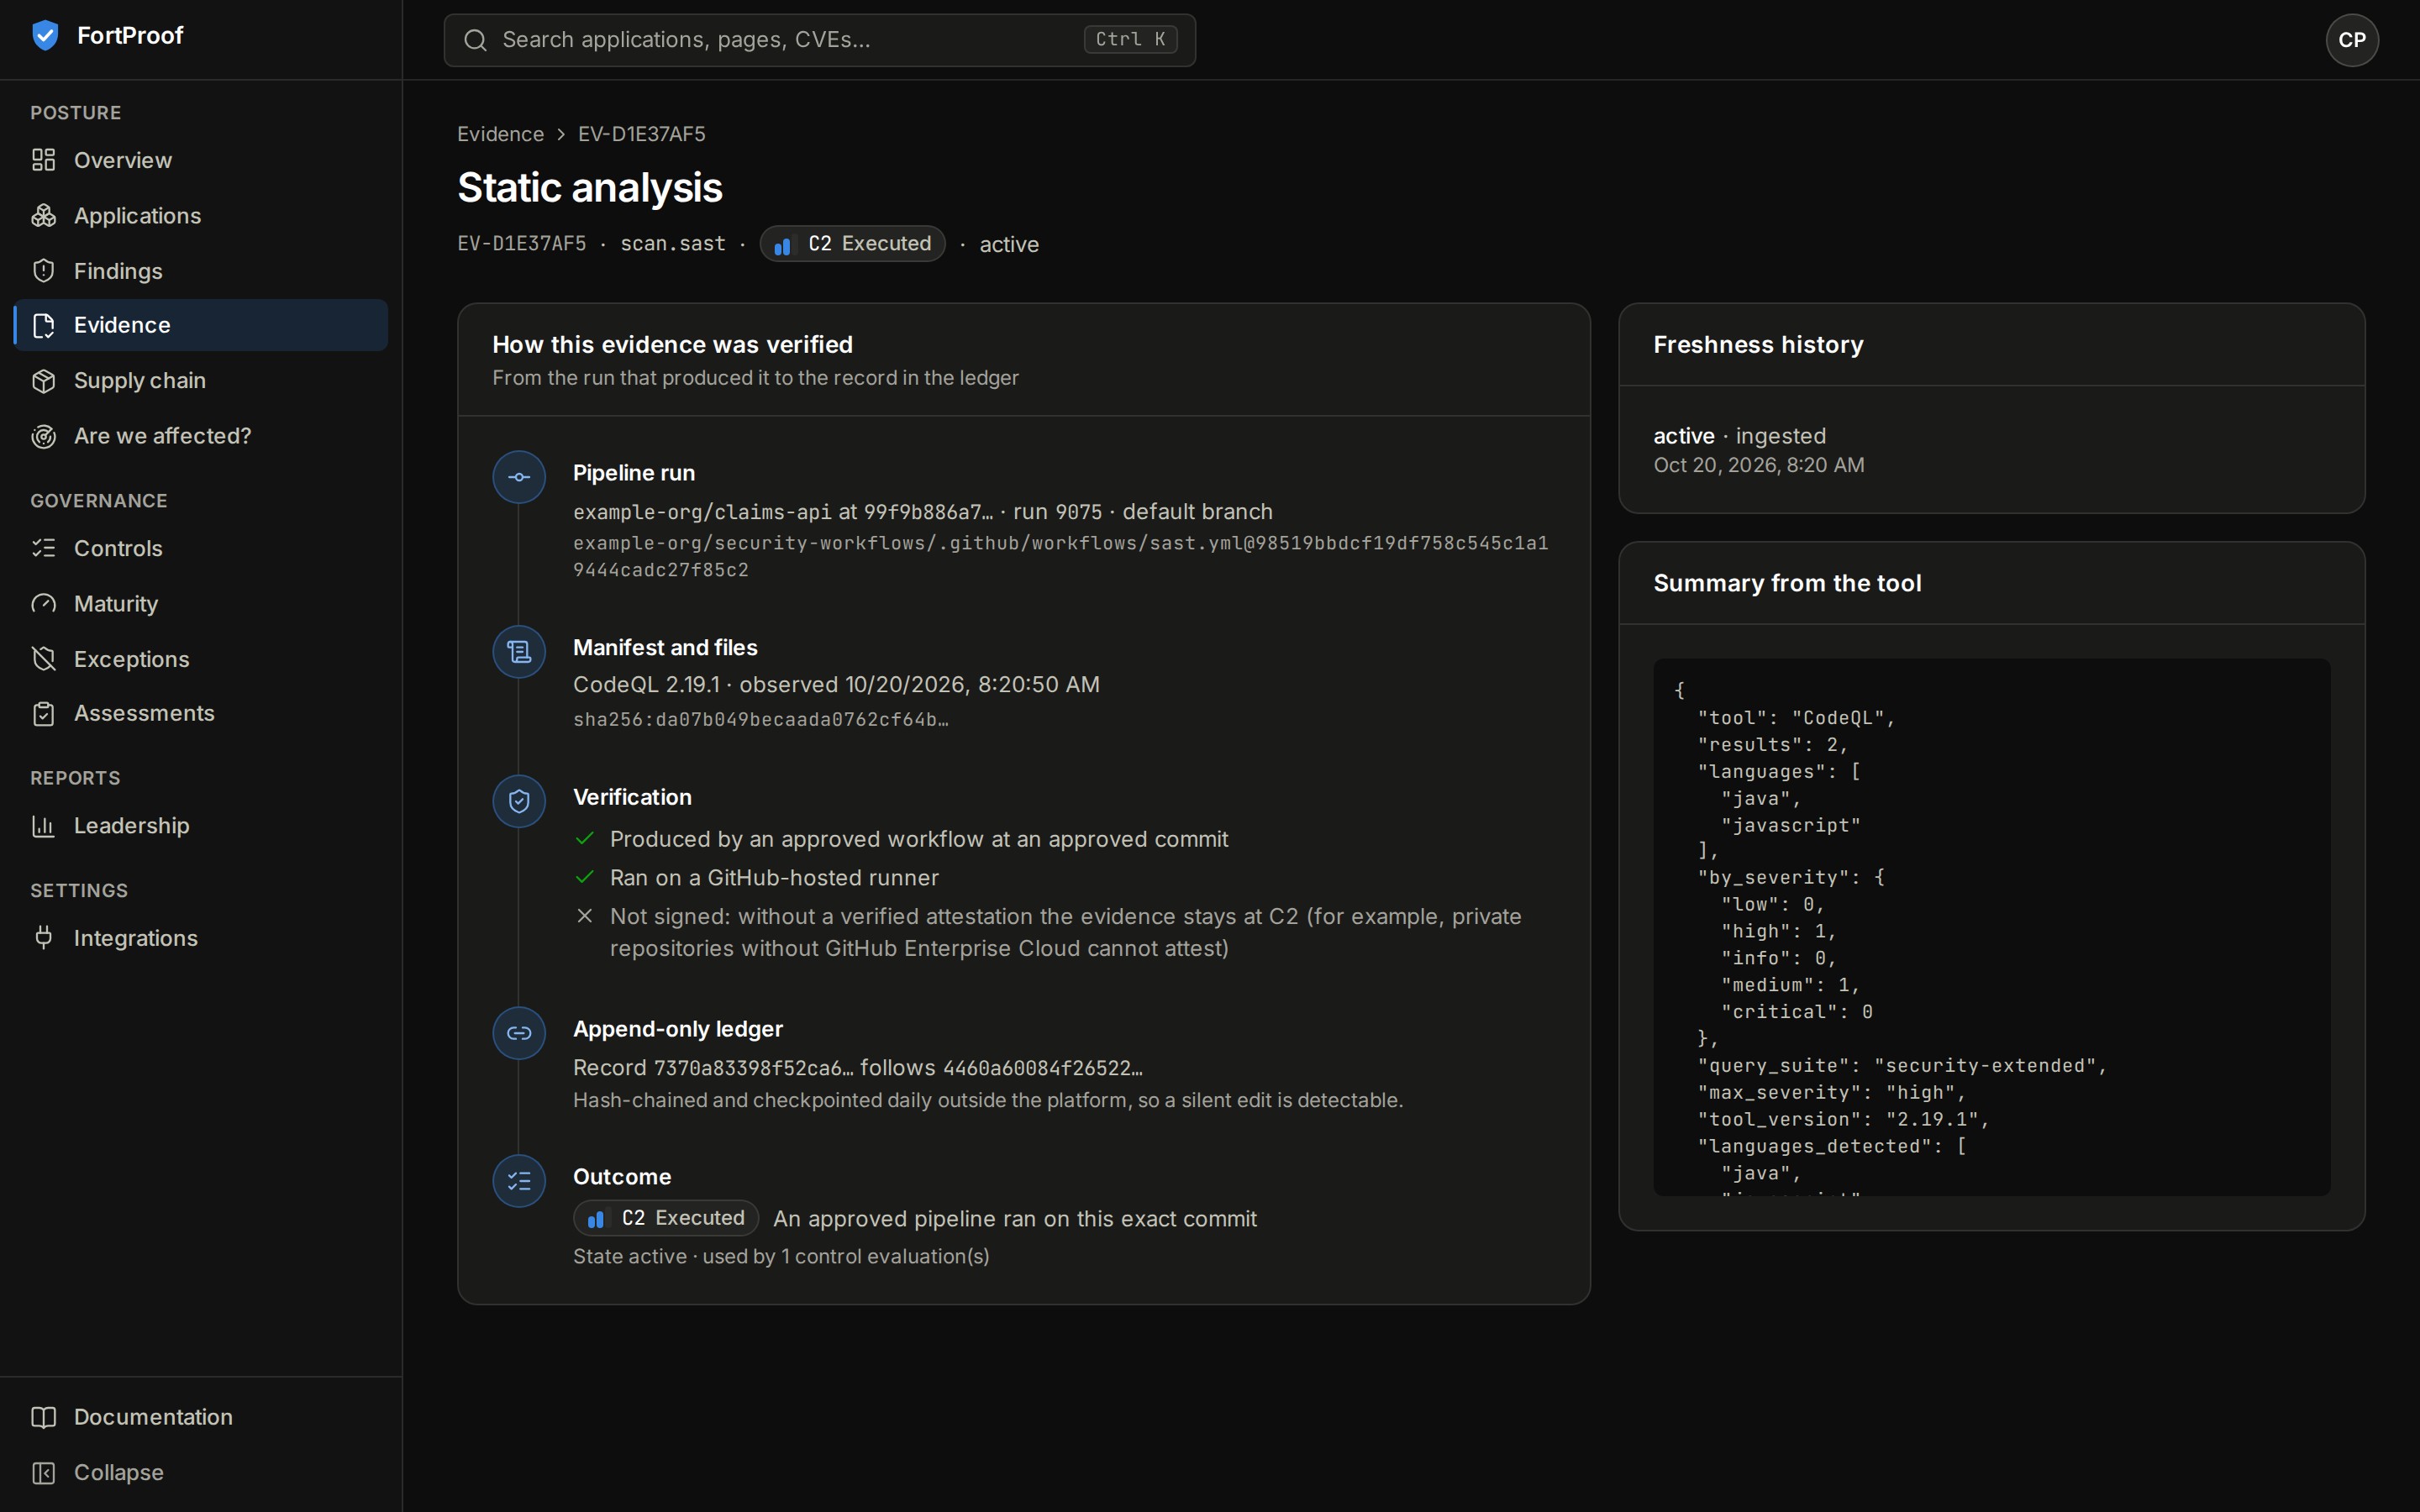Screen dimensions: 2420x1512
Task: Select the Verification shield step icon
Action: 519,801
